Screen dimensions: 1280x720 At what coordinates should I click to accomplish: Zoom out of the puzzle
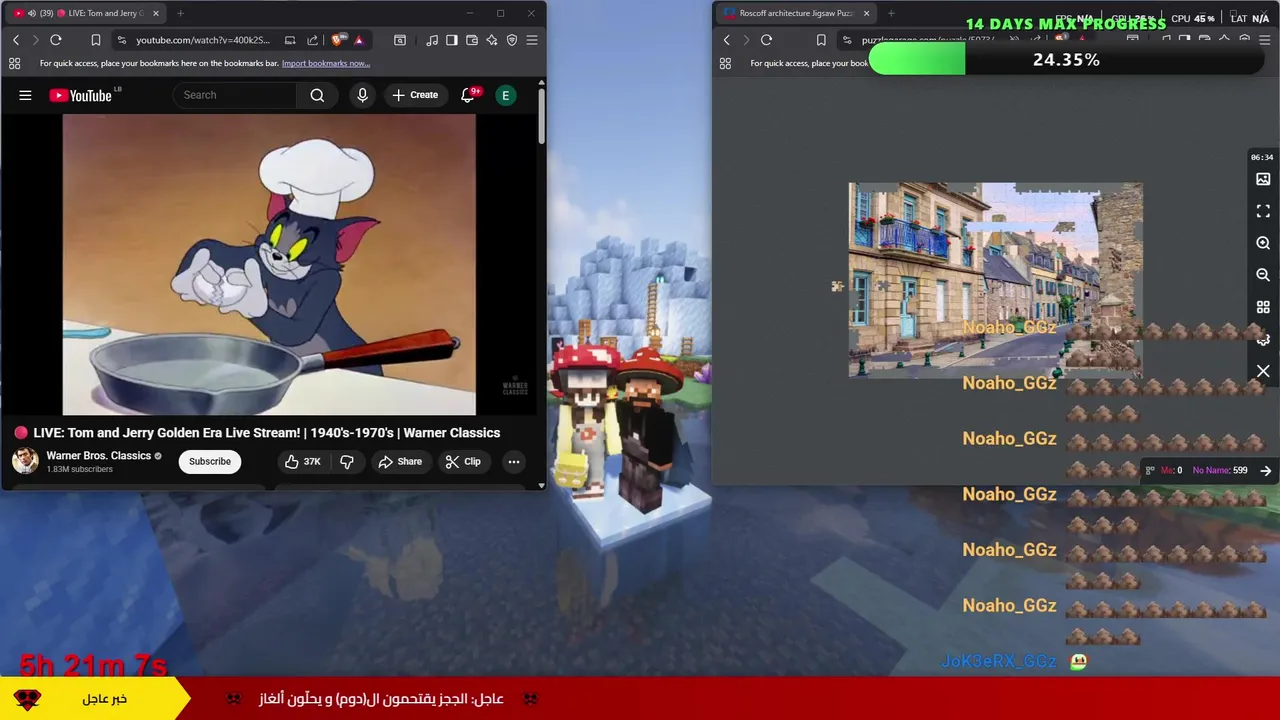[1263, 275]
